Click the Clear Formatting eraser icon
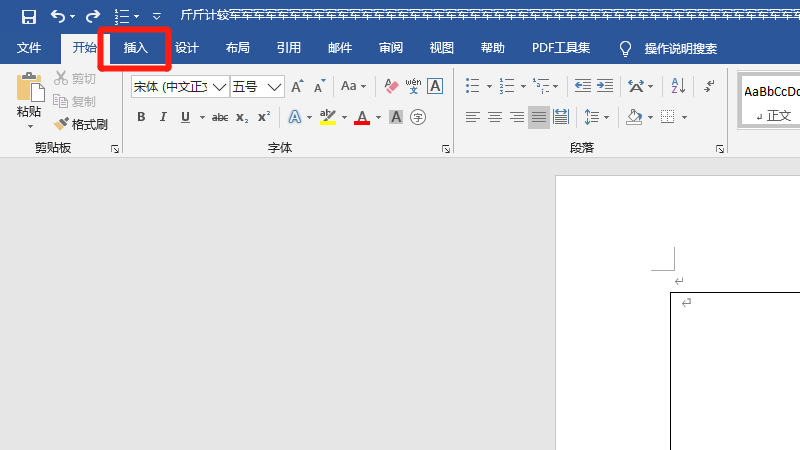Viewport: 800px width, 450px height. pyautogui.click(x=391, y=87)
